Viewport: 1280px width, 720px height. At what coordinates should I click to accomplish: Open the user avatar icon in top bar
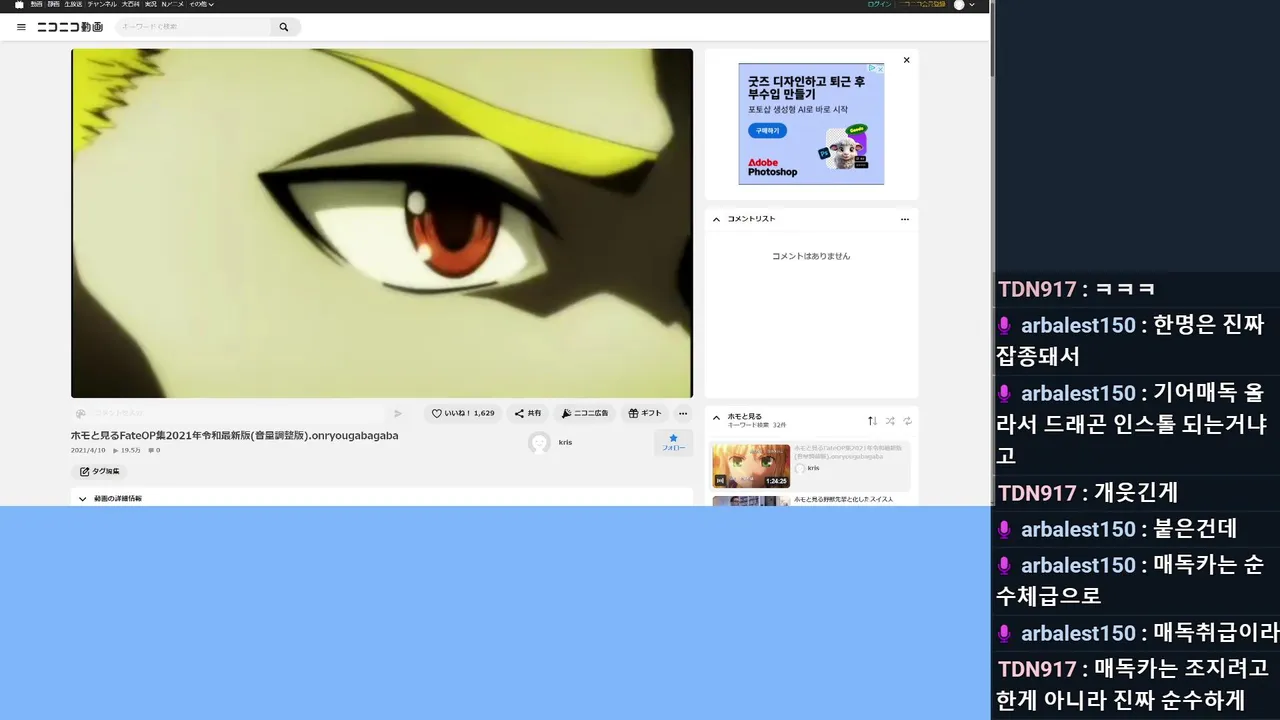click(959, 4)
